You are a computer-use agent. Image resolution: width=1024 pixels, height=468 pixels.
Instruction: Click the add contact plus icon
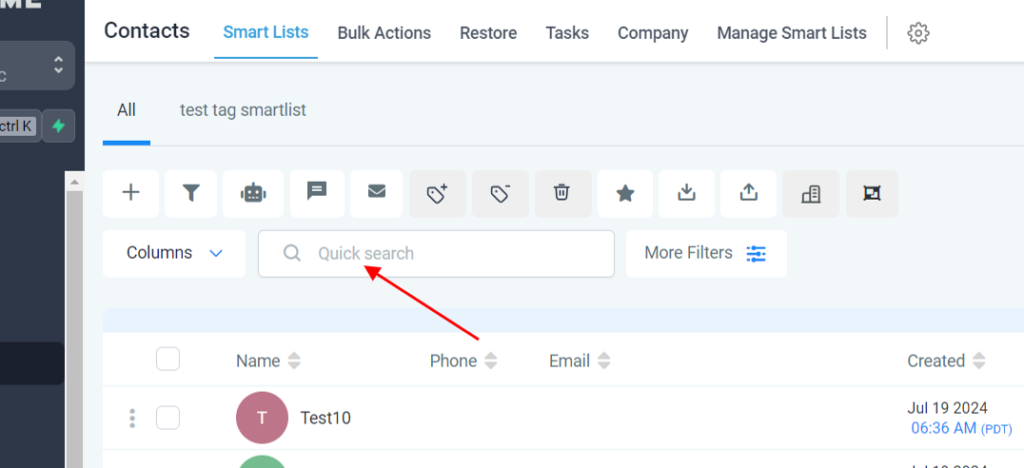click(x=131, y=193)
